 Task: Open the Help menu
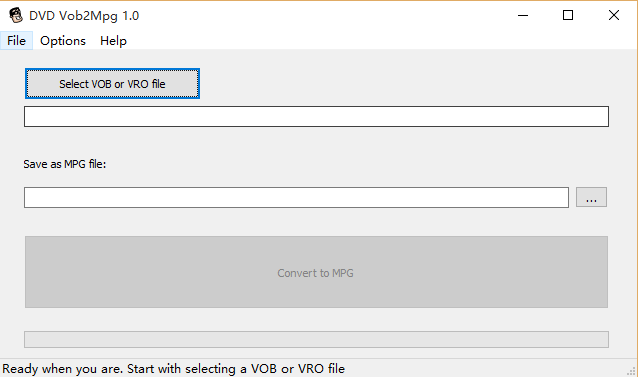(x=113, y=41)
